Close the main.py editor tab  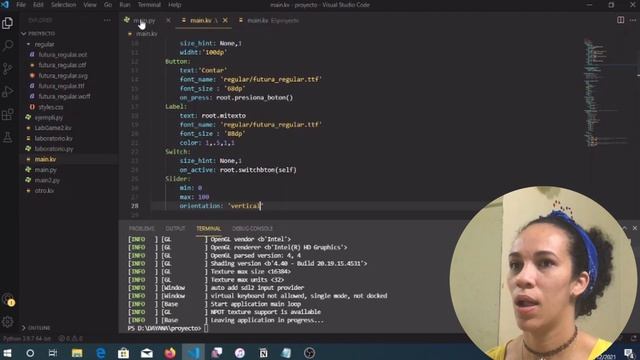(168, 20)
